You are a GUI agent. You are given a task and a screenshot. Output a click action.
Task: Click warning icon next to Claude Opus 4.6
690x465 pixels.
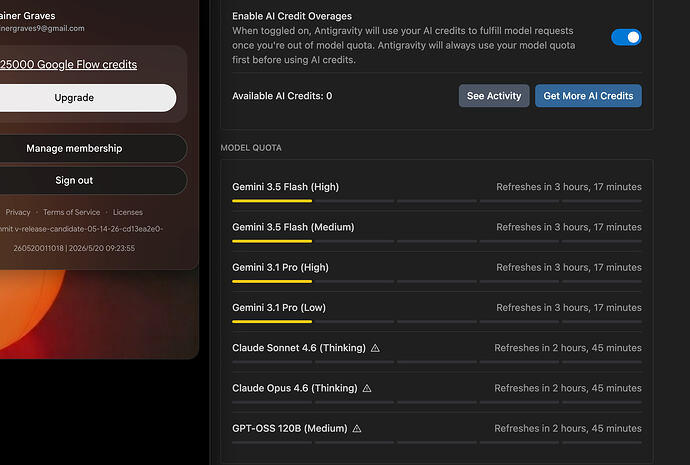367,388
